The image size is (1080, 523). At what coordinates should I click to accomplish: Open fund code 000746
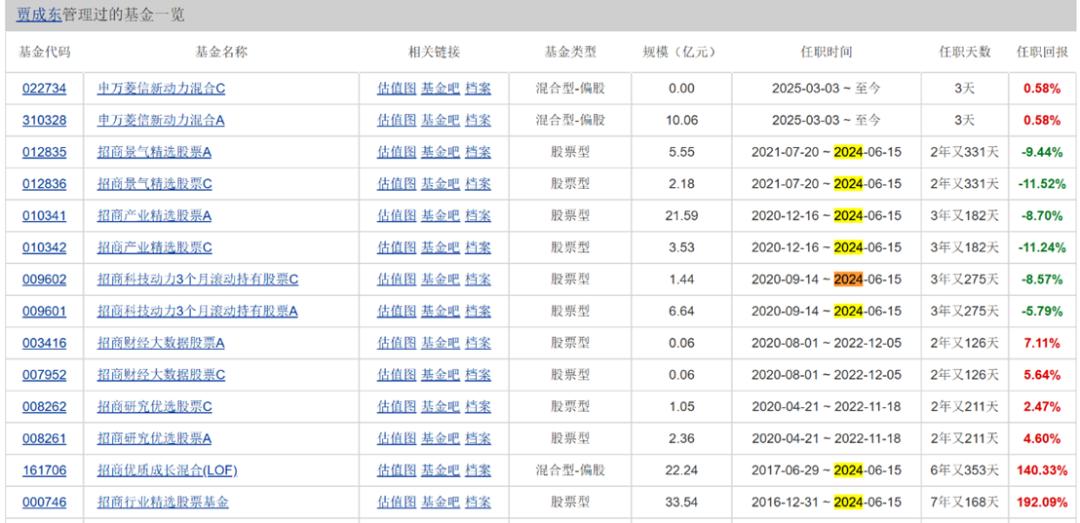click(44, 502)
